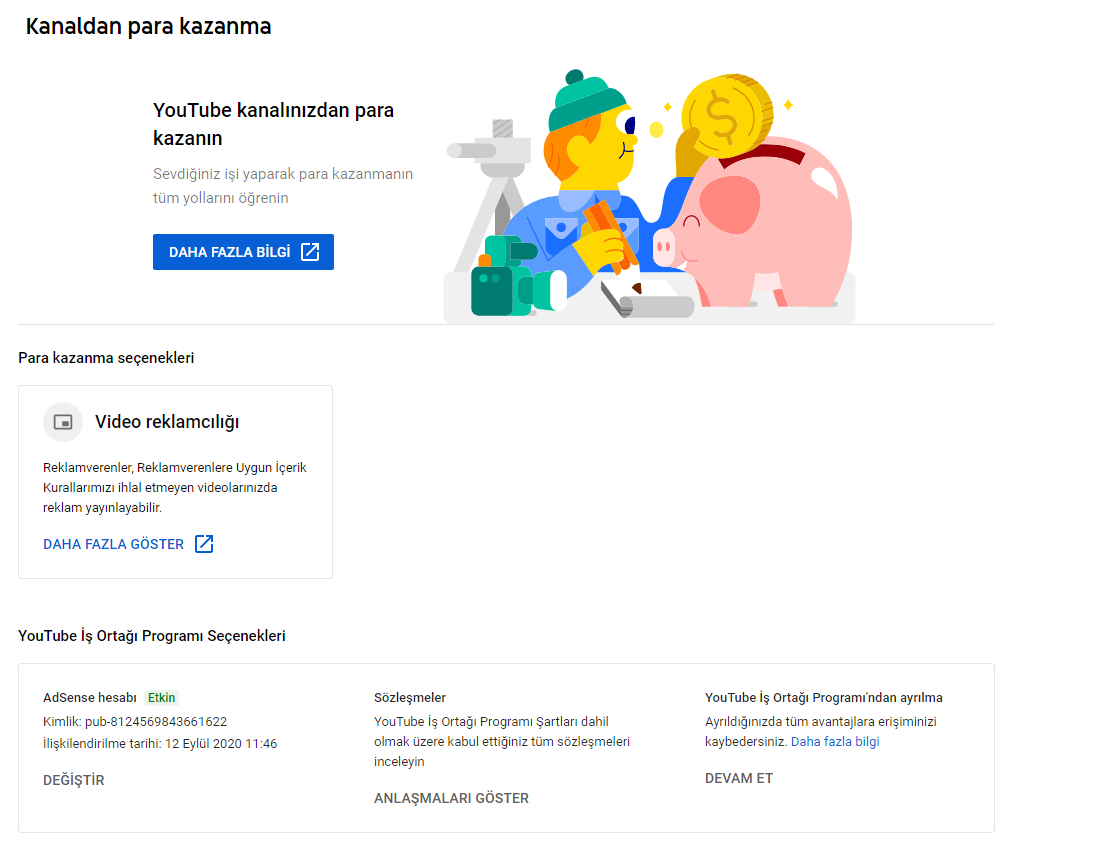The width and height of the screenshot is (1095, 863).
Task: Click the Kanaldan para kazanma heading
Action: point(148,27)
